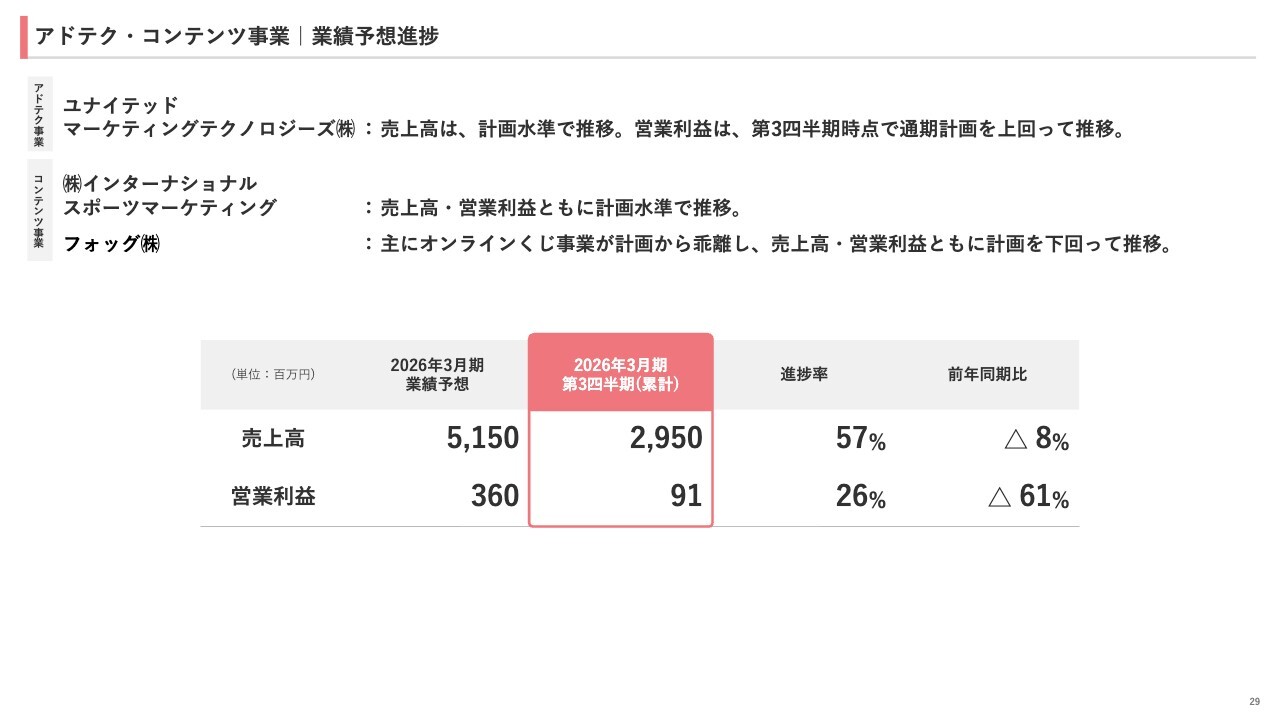Select the ユナイテッドマーケティングテクノロジーズ㈱ company name
1280x720 pixels.
(208, 118)
